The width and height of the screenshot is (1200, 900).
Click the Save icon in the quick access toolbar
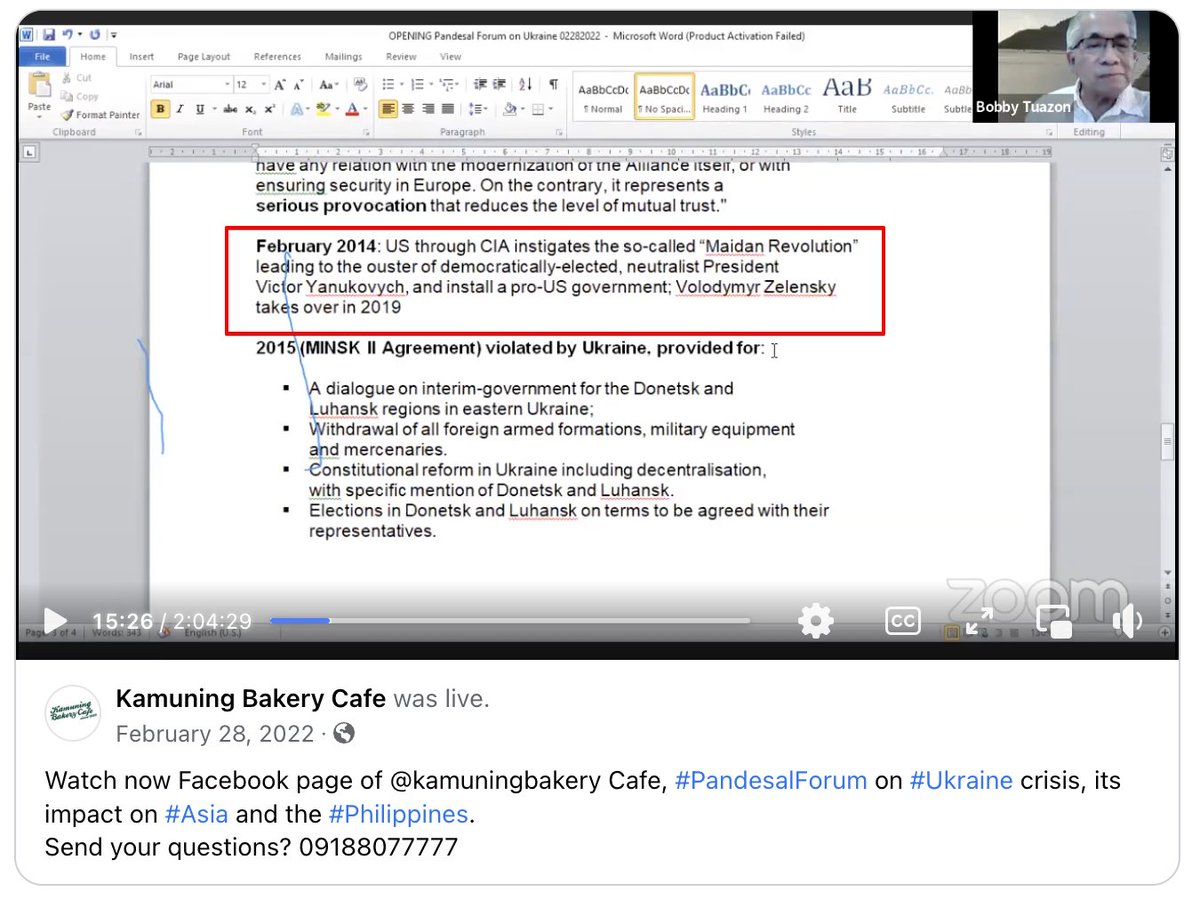pos(49,34)
